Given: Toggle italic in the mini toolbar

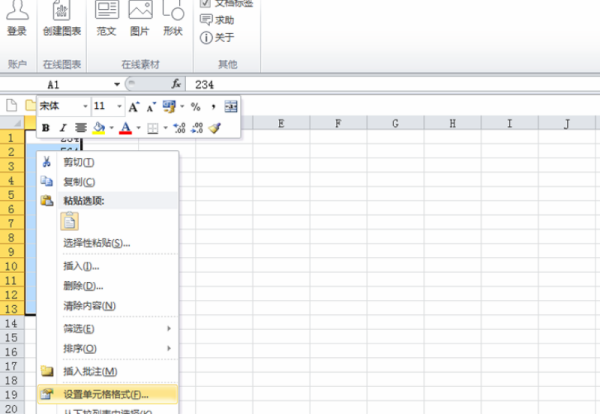Looking at the screenshot, I should point(63,128).
